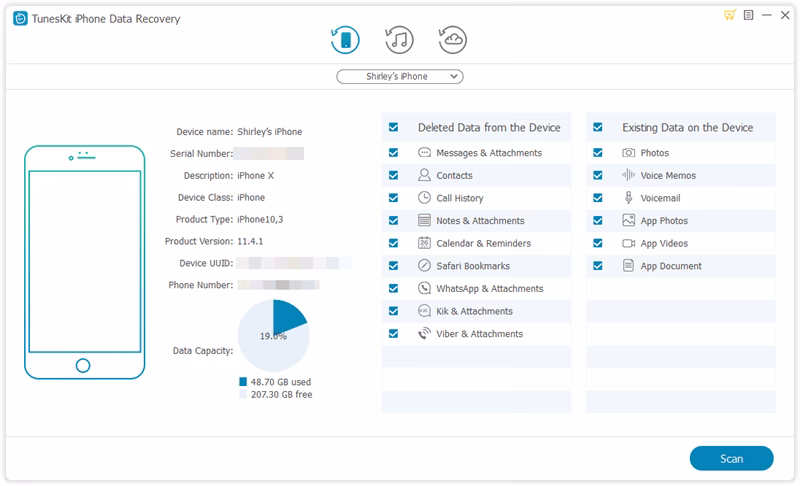Click the Safari Bookmarks compass icon
This screenshot has width=800, height=486.
(x=425, y=266)
